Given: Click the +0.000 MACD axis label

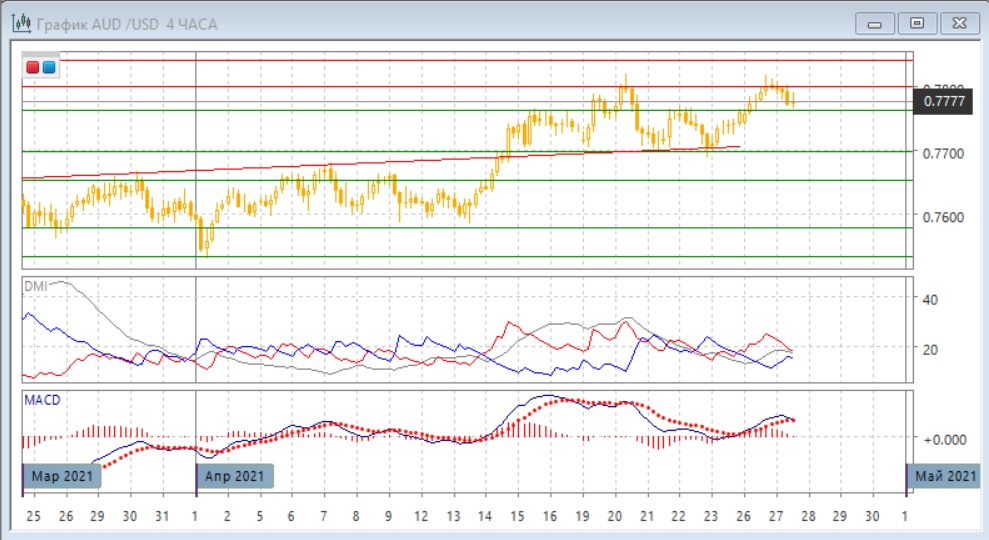Looking at the screenshot, I should [x=944, y=439].
